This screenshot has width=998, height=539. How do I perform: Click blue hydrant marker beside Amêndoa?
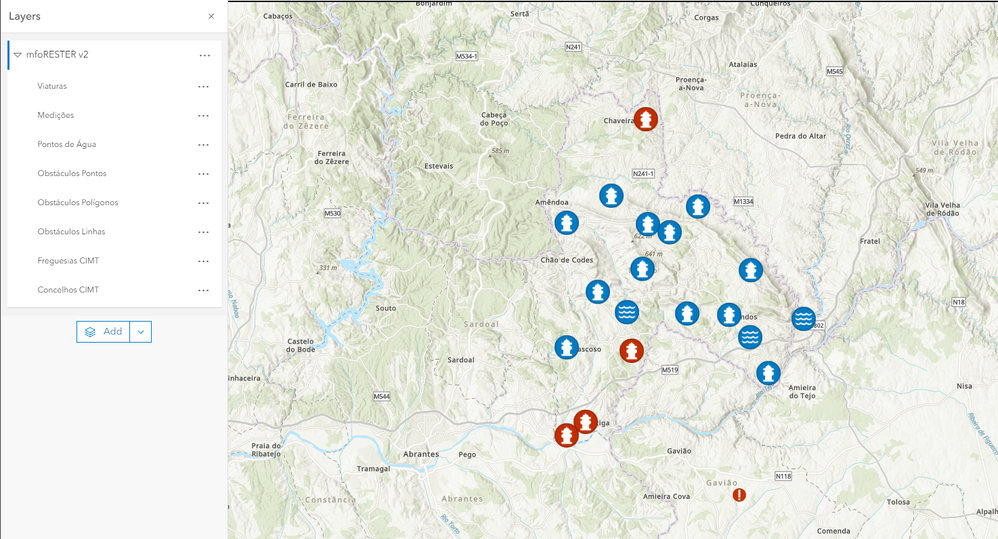coord(566,223)
